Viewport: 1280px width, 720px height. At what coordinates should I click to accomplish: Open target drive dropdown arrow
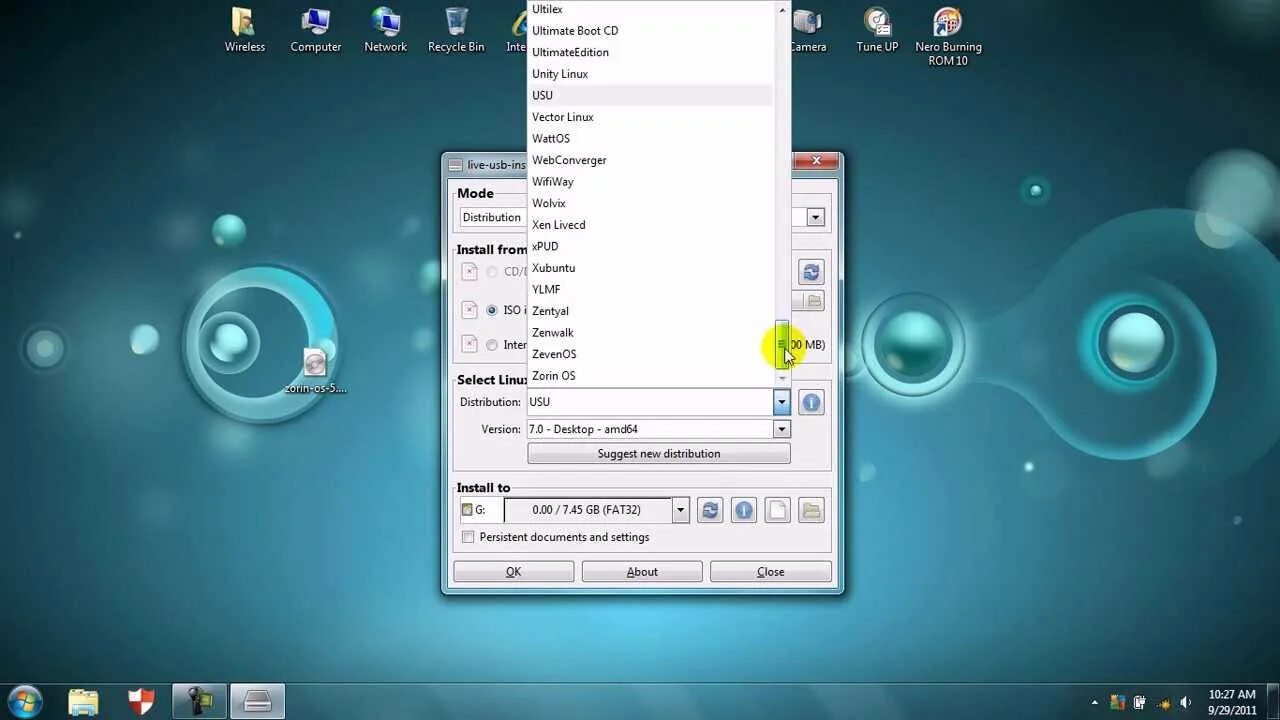pyautogui.click(x=680, y=510)
